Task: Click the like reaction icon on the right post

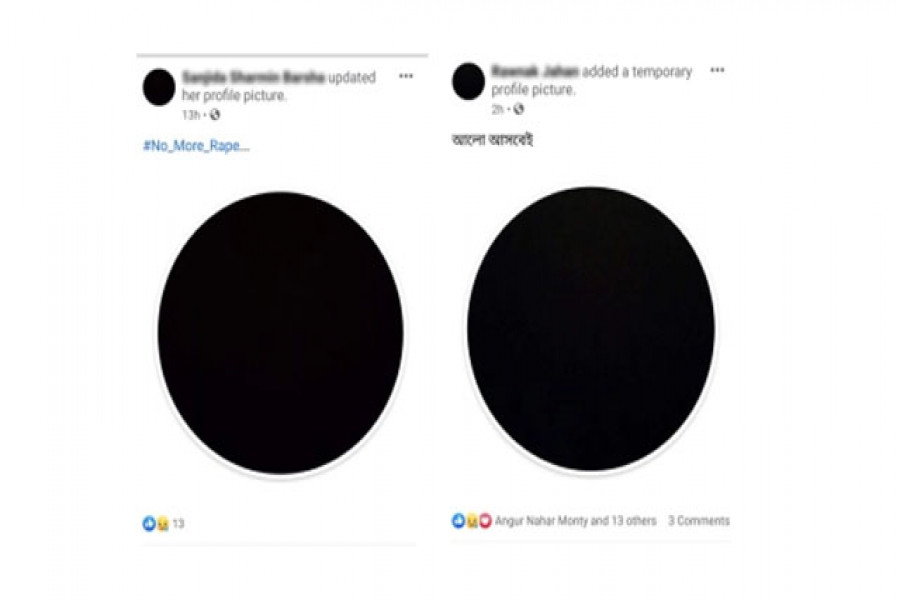Action: pos(458,521)
